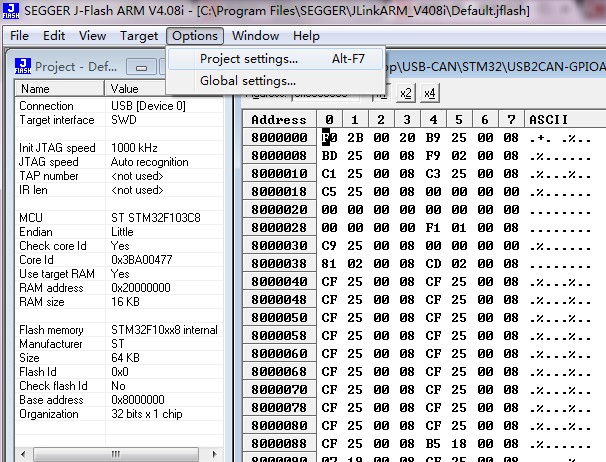The height and width of the screenshot is (462, 606).
Task: Click the Project panel J-Flash icon
Action: 23,66
